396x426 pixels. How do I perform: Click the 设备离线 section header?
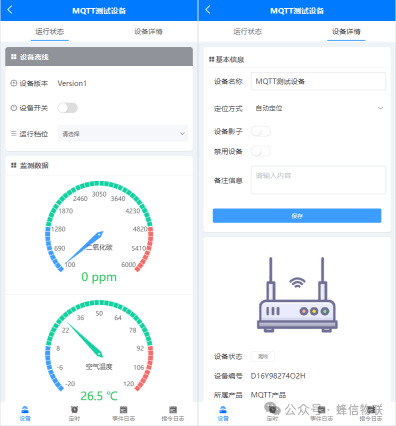tap(99, 57)
